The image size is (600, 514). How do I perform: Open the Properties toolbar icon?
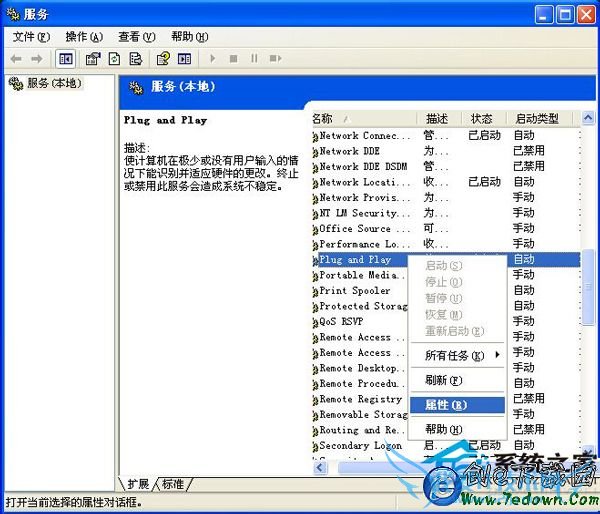click(93, 59)
